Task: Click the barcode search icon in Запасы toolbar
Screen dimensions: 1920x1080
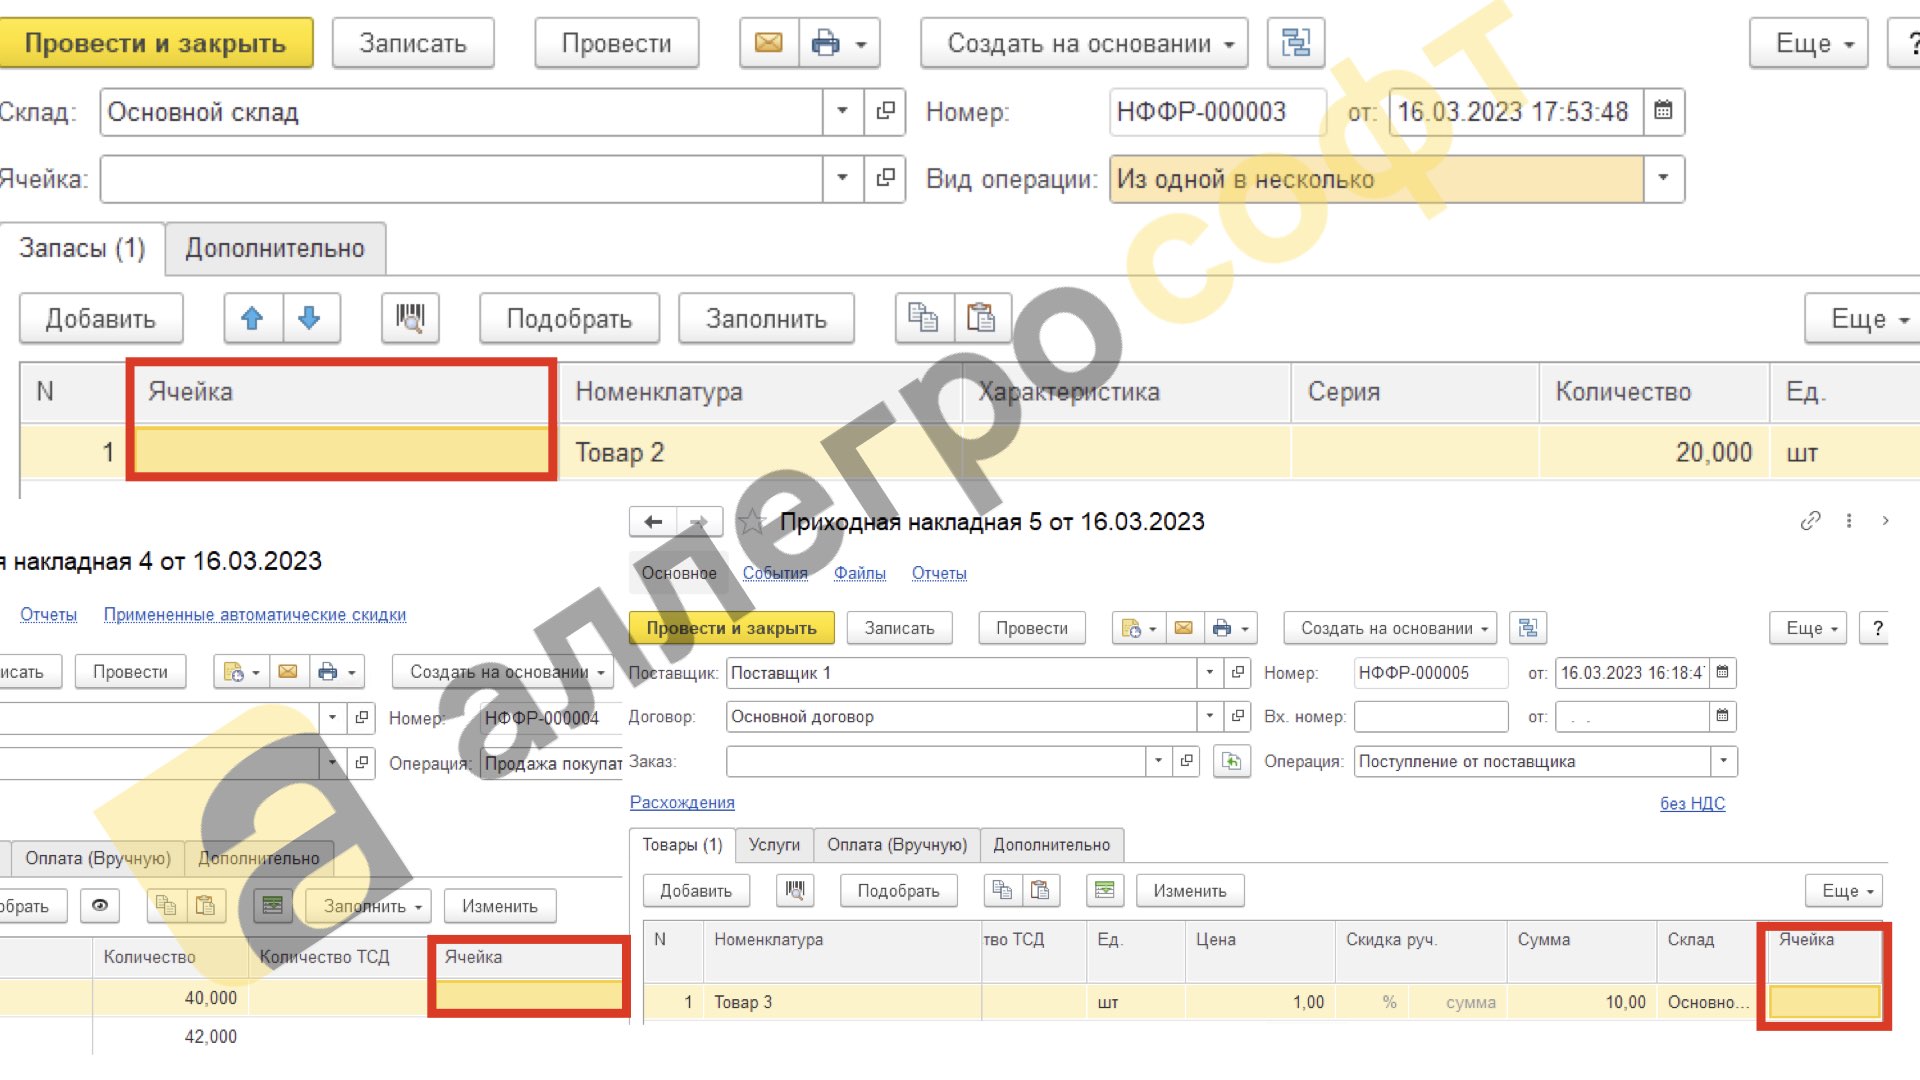Action: pos(410,318)
